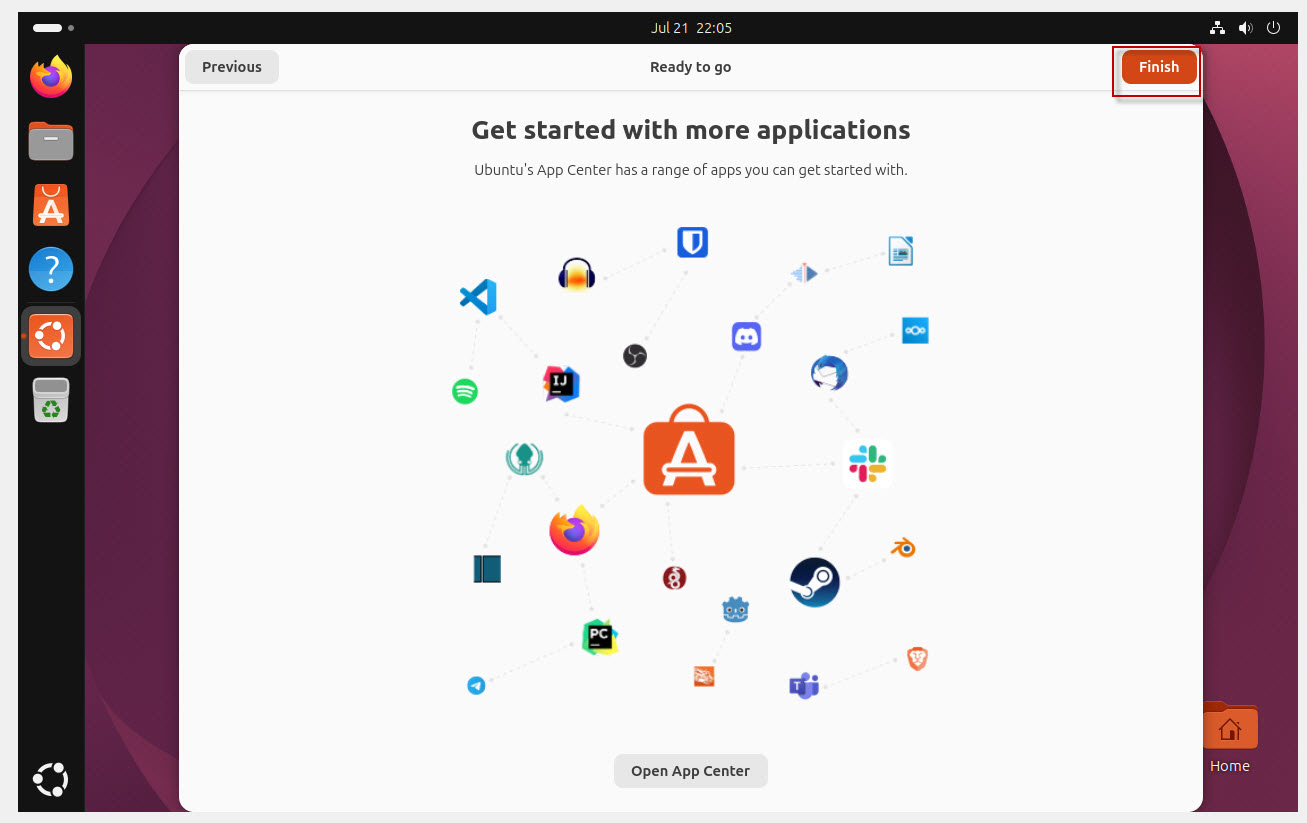Click the Steam icon
Screen dimensions: 1307x823
click(x=815, y=582)
